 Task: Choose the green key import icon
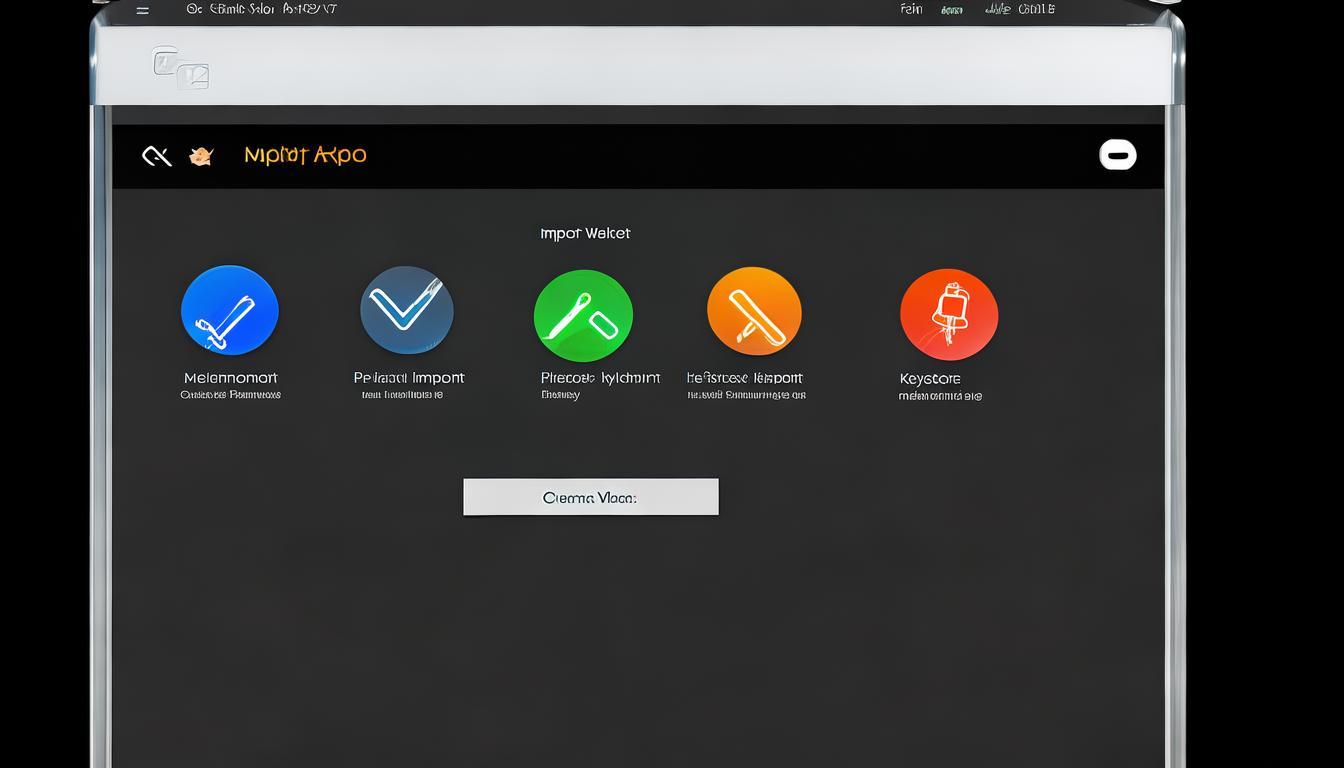point(583,315)
